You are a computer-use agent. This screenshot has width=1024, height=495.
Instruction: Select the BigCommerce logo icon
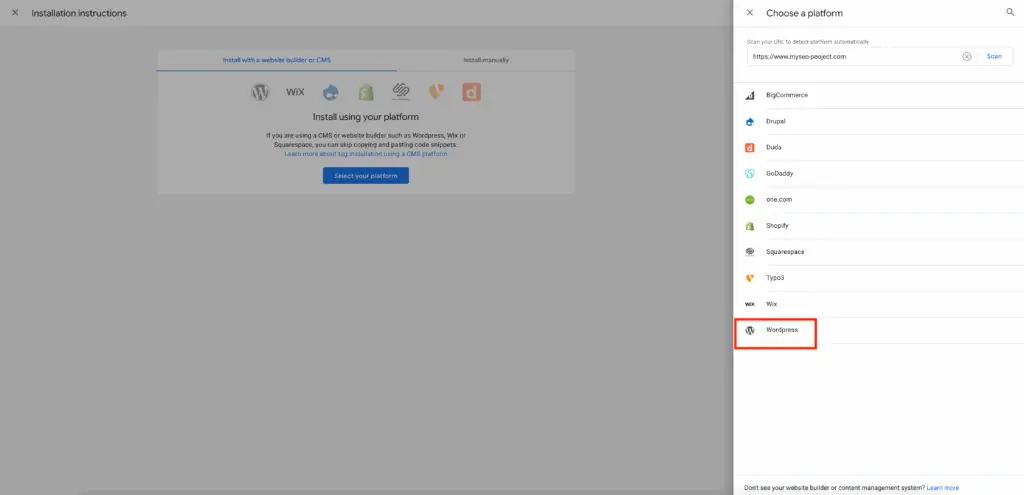[x=750, y=95]
